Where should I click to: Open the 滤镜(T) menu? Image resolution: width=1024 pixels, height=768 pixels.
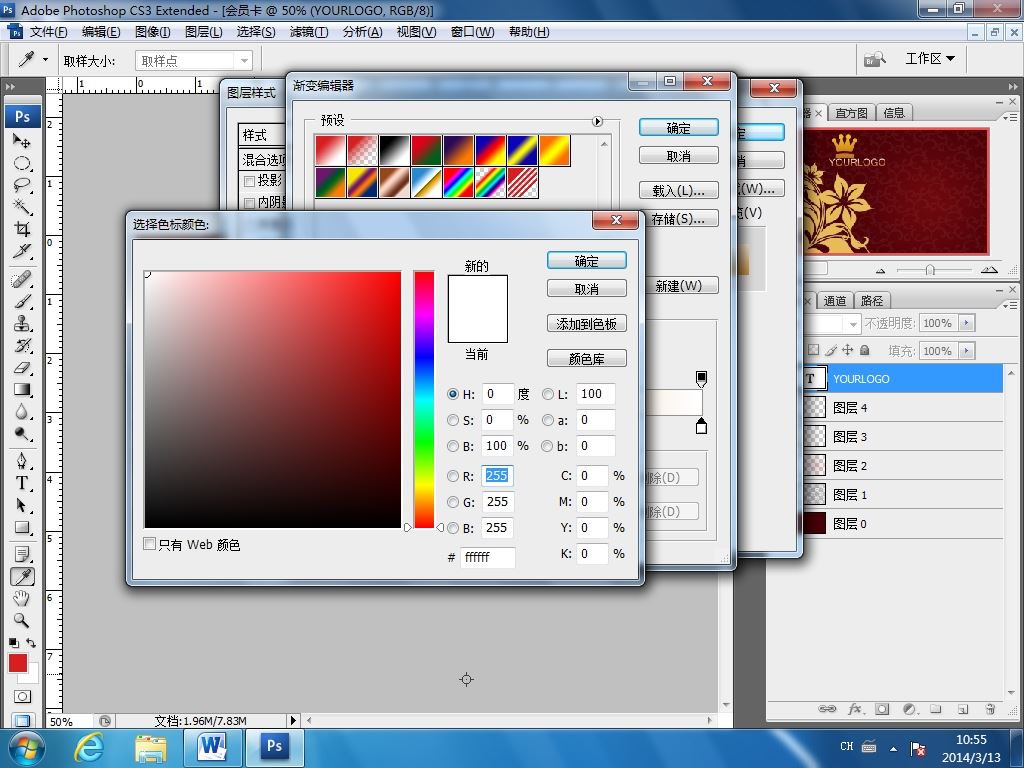pyautogui.click(x=309, y=31)
